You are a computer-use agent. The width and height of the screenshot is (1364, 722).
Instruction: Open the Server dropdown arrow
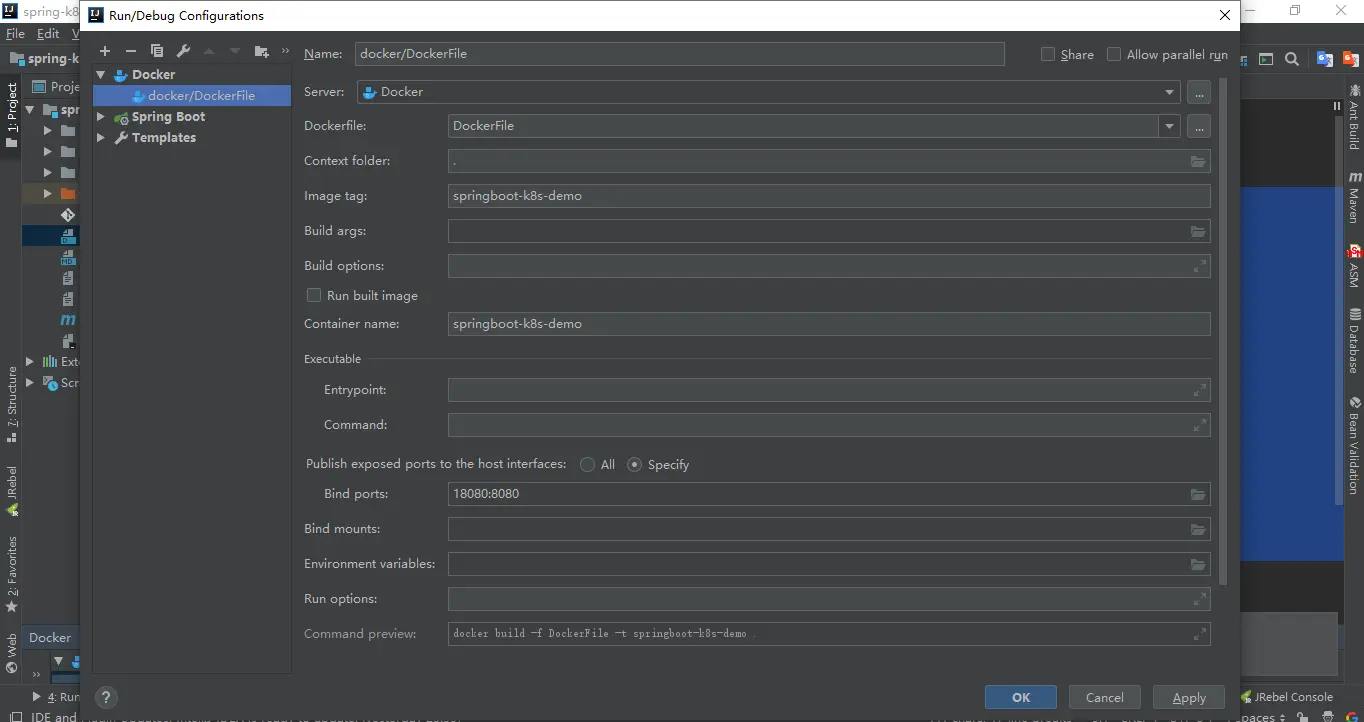(1169, 92)
